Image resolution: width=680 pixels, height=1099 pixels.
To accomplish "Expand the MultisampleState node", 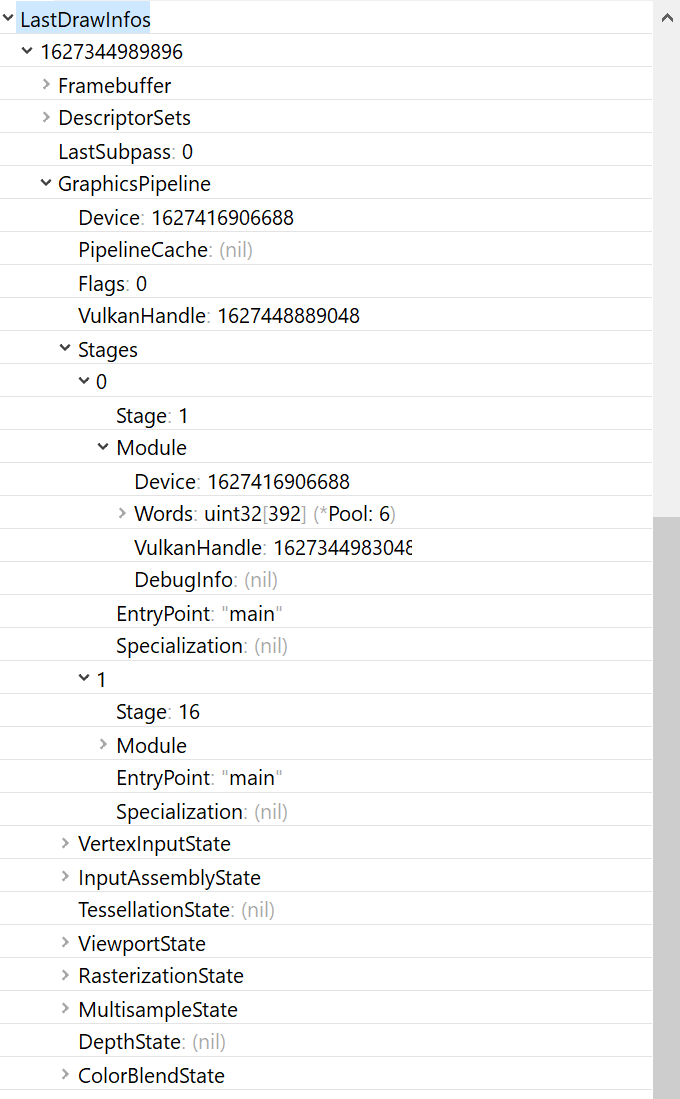I will click(65, 1009).
